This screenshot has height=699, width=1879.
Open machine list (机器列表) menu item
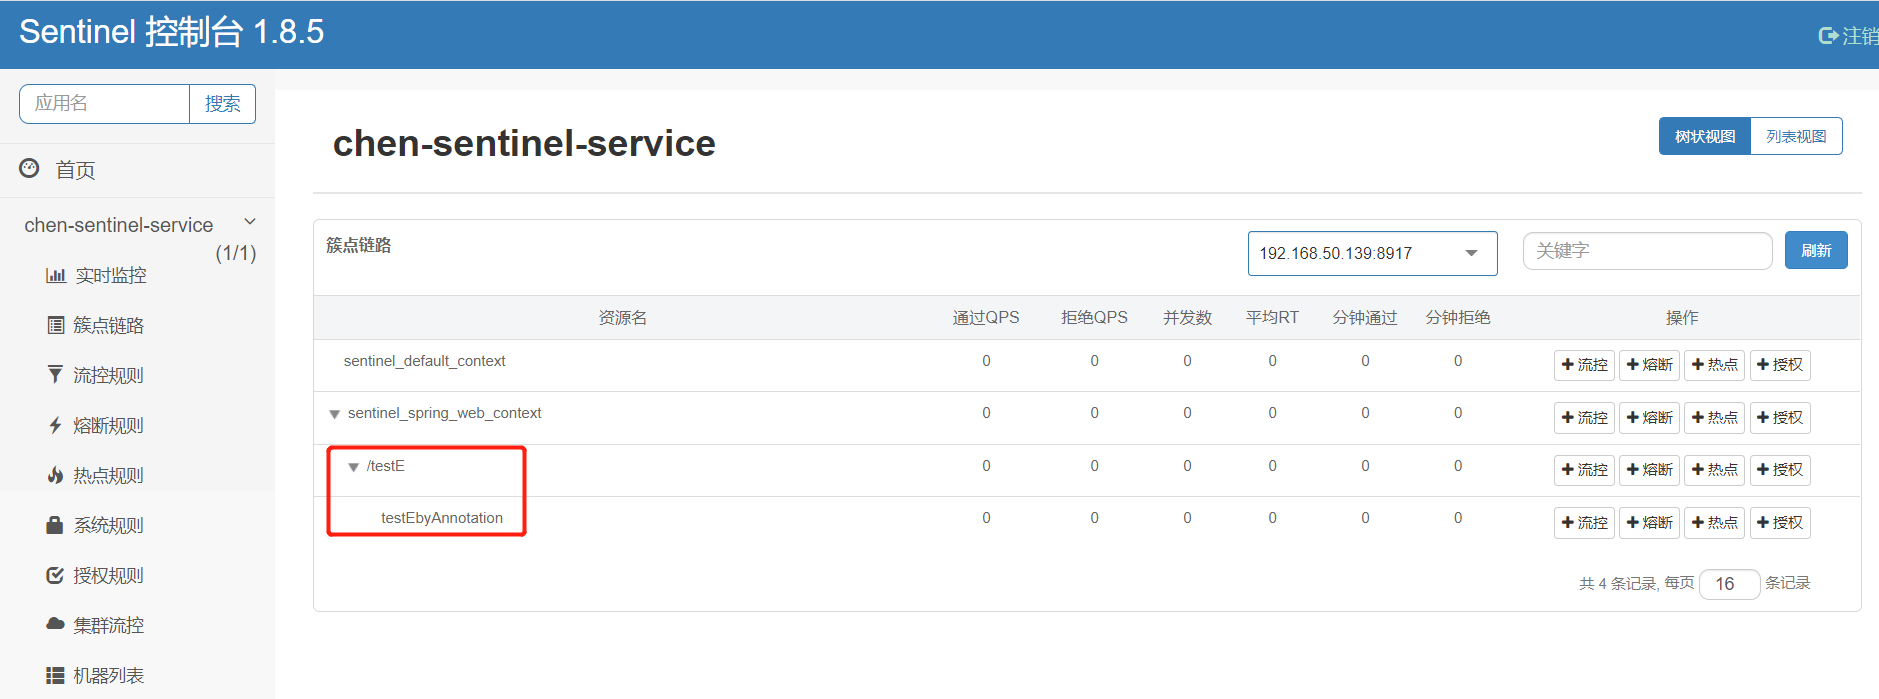108,675
